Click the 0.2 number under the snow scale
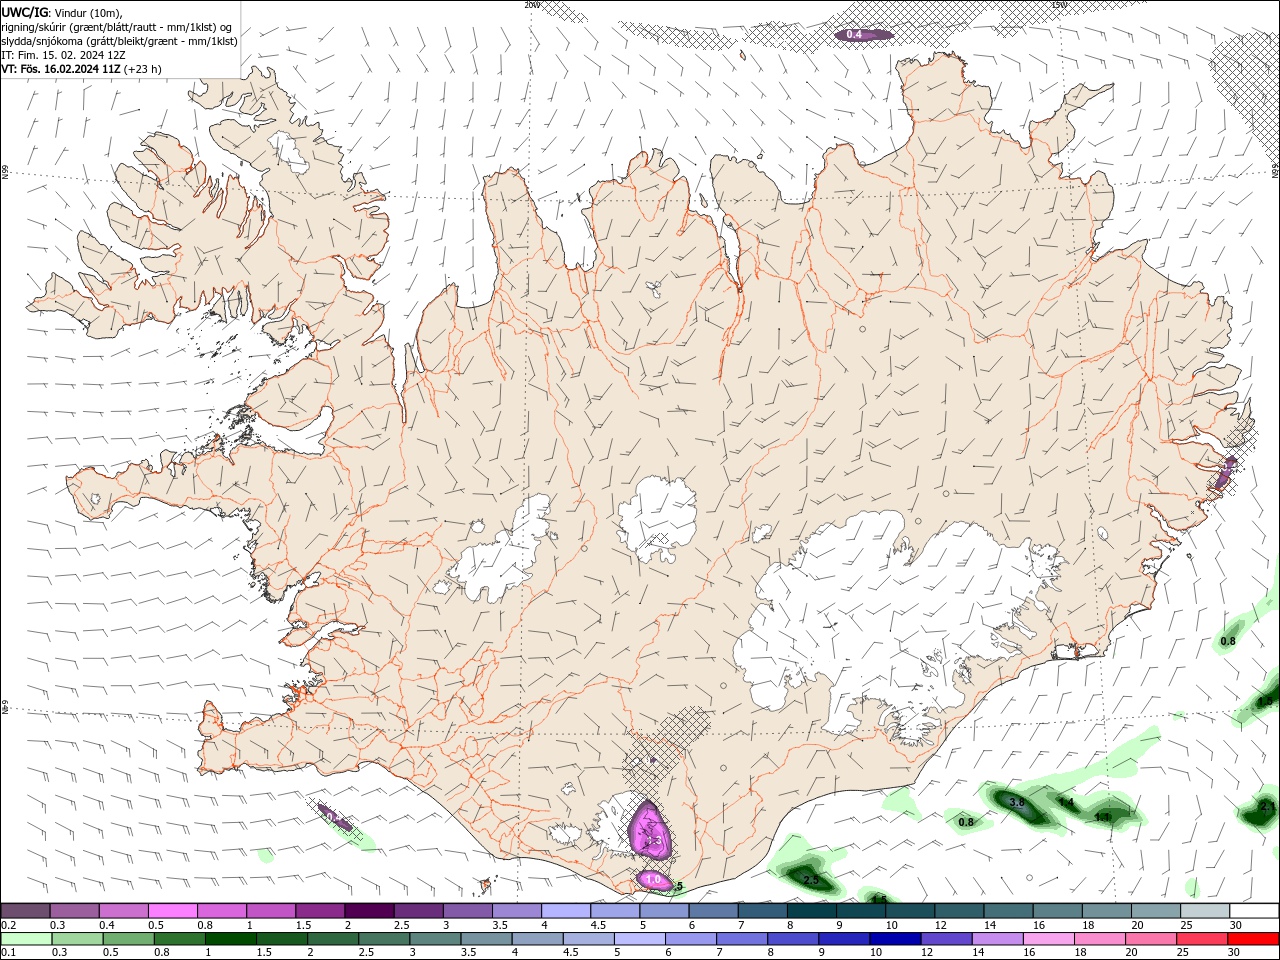Viewport: 1280px width, 960px height. 8,925
